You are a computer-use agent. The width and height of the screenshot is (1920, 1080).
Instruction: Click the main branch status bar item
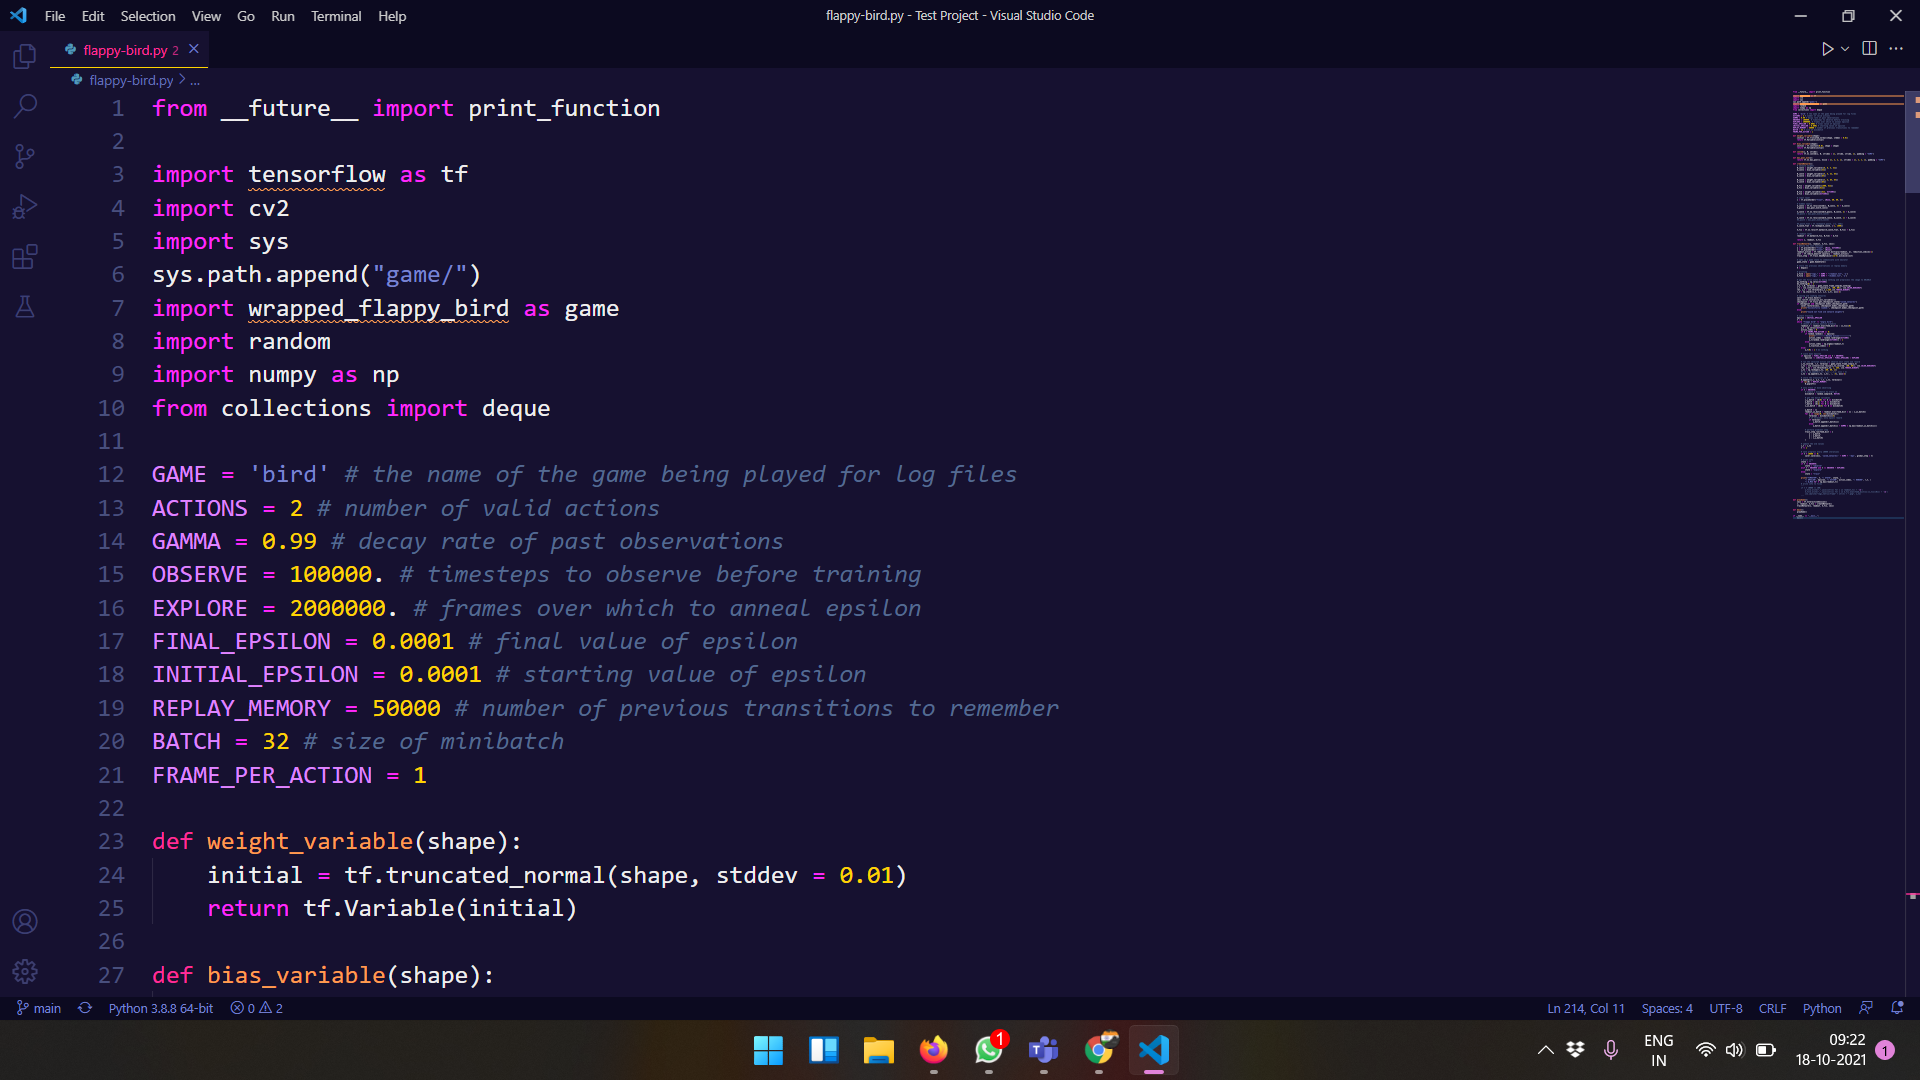click(x=39, y=1008)
